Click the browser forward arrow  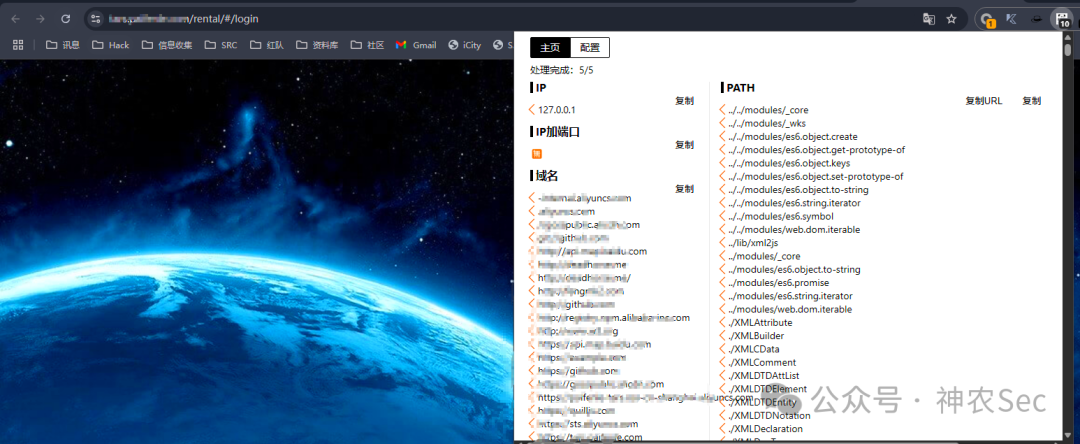[40, 19]
